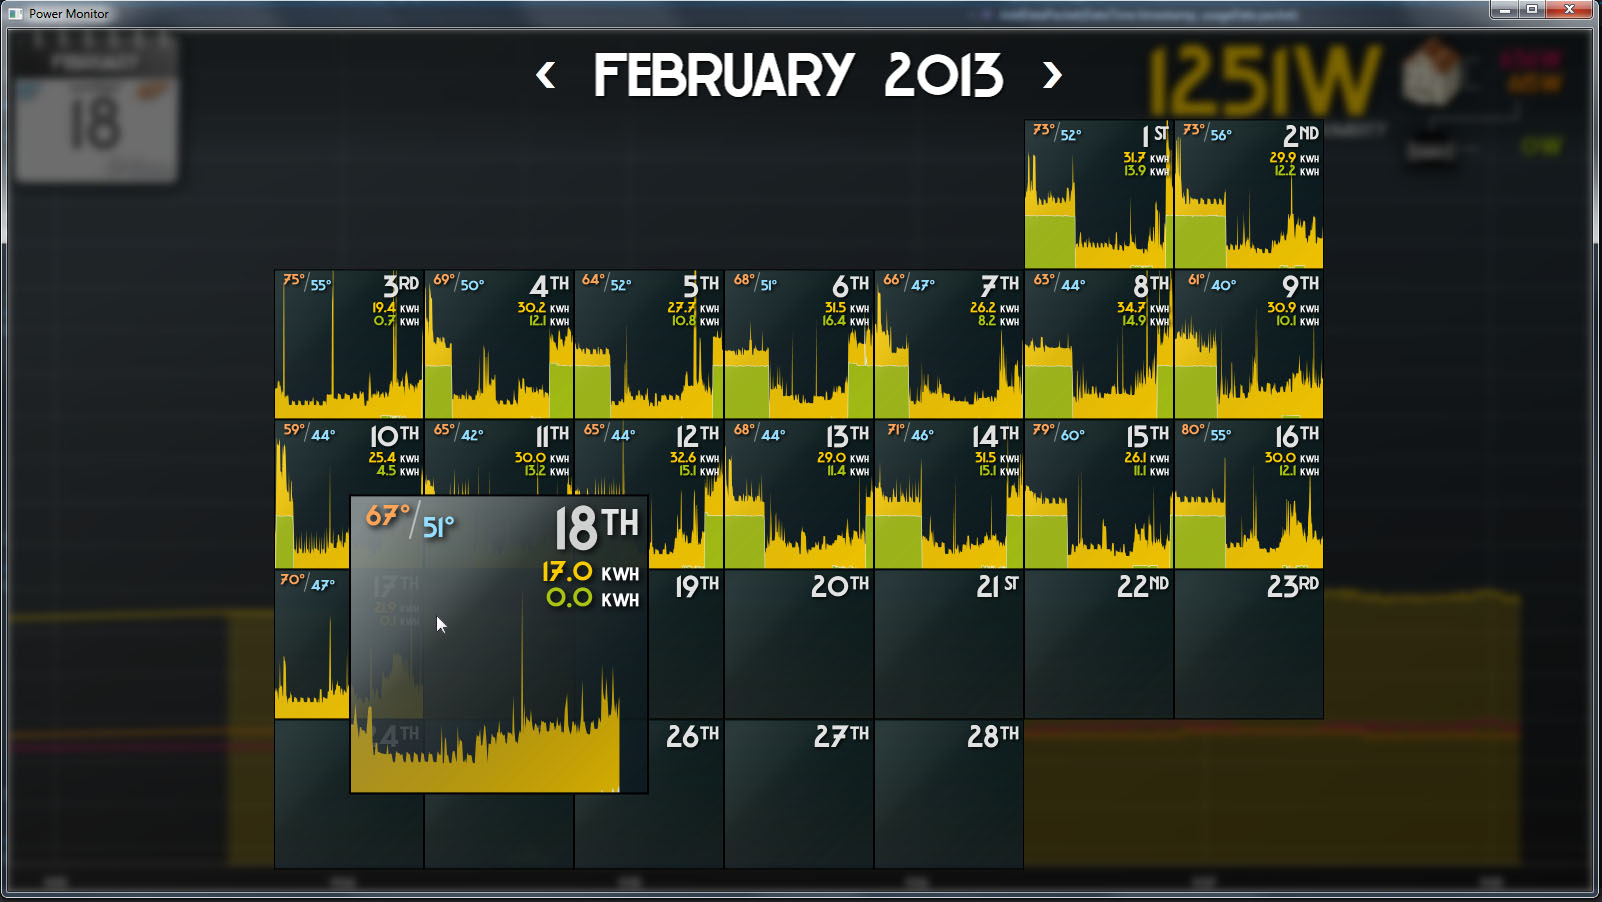Click the enlarged 18th day tile
1602x902 pixels.
tap(499, 645)
